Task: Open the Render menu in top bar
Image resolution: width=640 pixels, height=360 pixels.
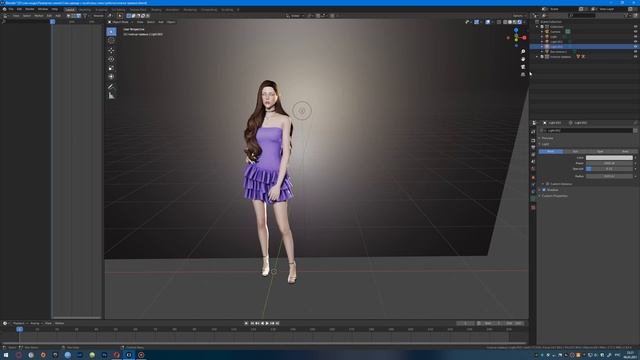Action: [30, 9]
